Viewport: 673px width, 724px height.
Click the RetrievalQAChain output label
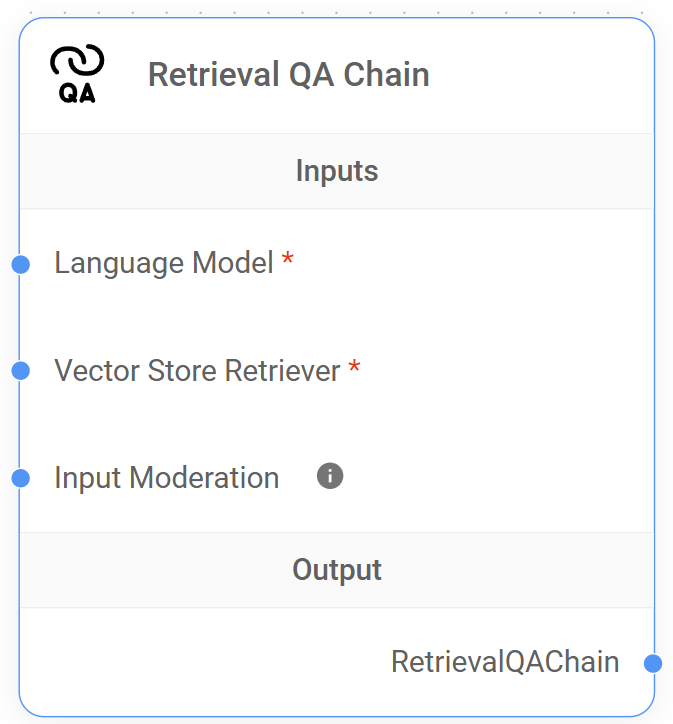pyautogui.click(x=505, y=662)
